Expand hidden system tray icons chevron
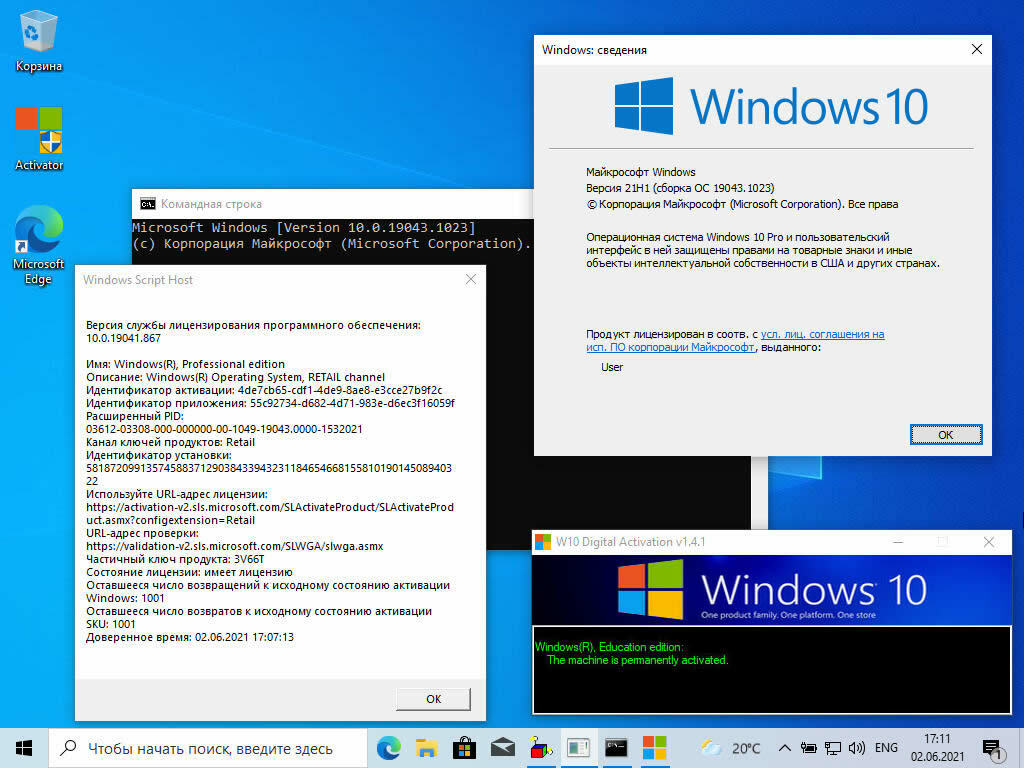Screen dimensions: 1024x768 [785, 748]
